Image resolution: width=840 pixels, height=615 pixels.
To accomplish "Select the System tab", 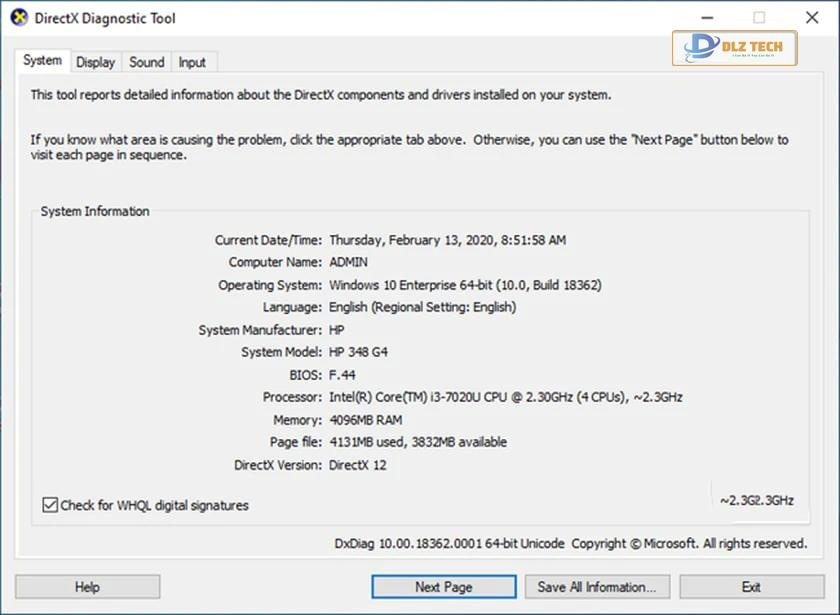I will pos(43,61).
